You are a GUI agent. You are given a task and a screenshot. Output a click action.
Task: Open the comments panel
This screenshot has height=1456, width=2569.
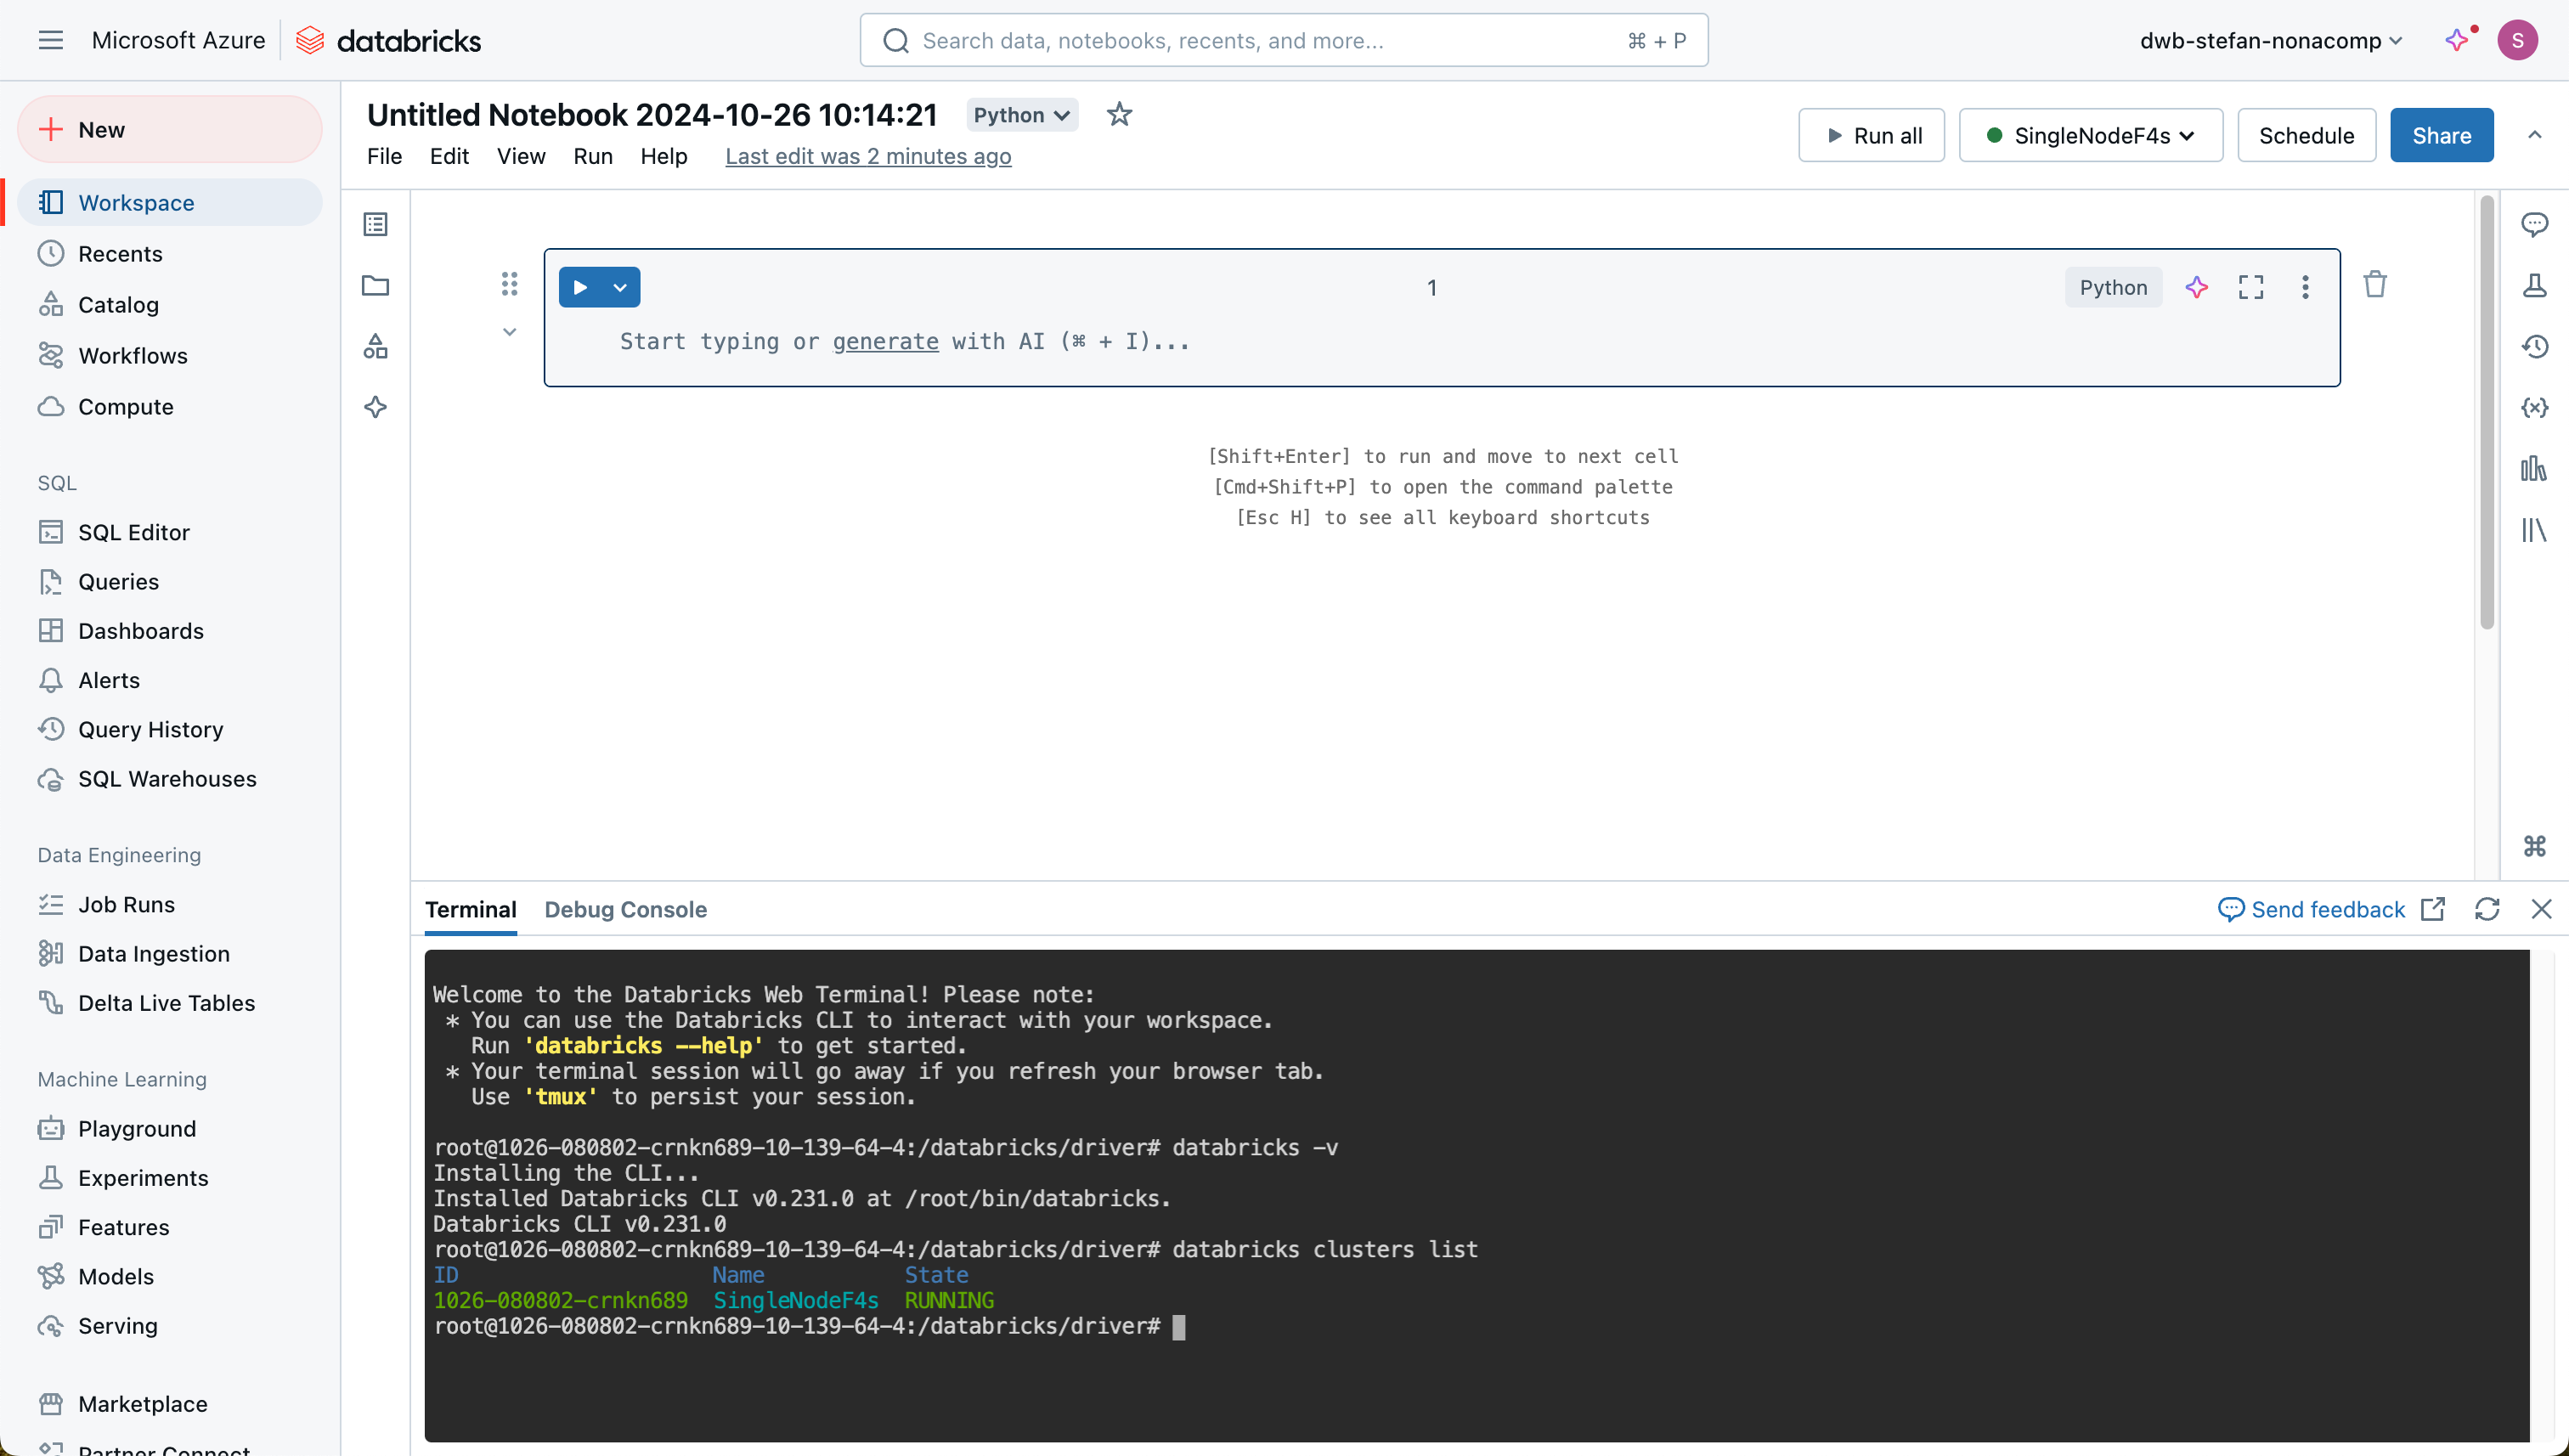coord(2536,224)
